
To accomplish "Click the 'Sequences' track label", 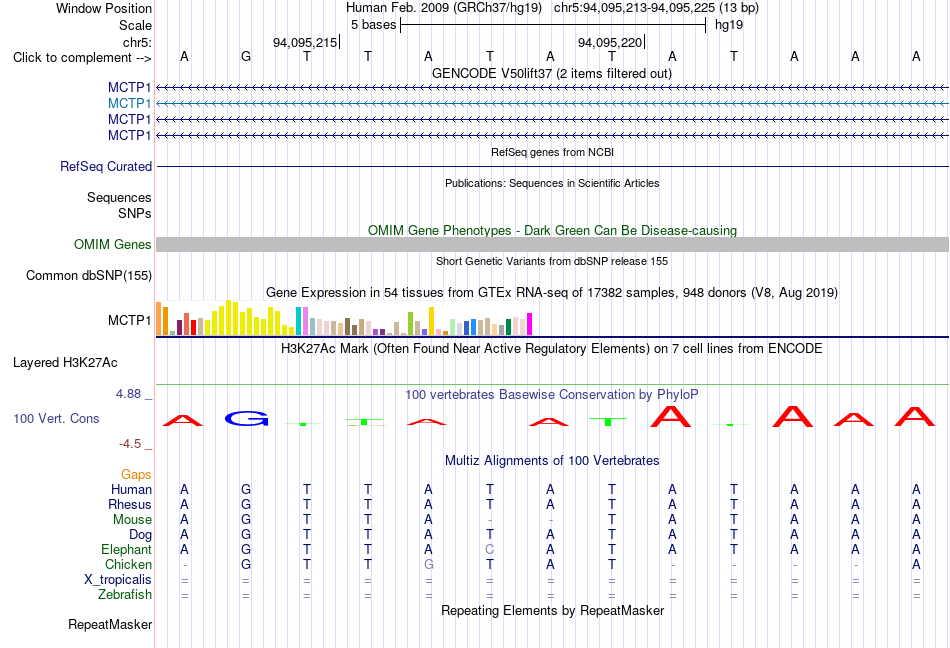I will tap(119, 197).
